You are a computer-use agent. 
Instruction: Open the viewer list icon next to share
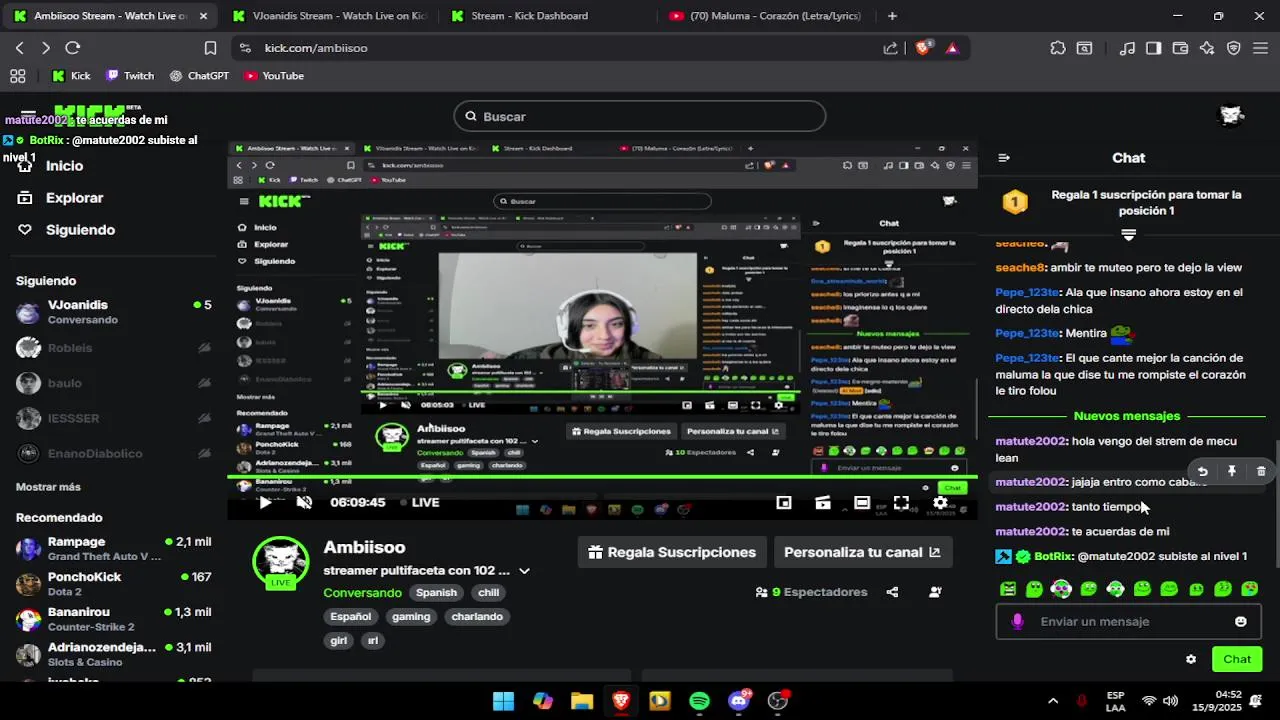(x=935, y=592)
